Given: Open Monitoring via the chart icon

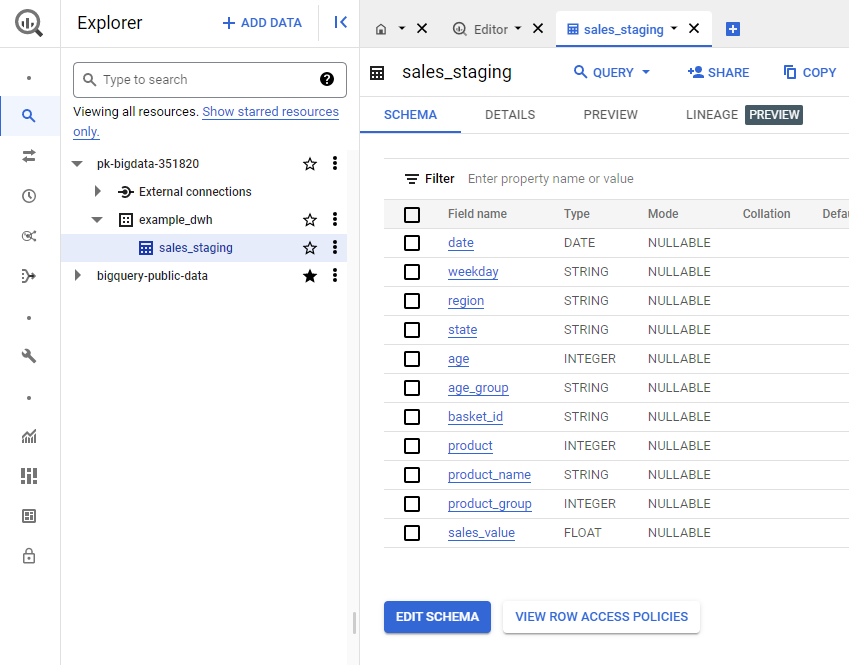Looking at the screenshot, I should tap(28, 437).
